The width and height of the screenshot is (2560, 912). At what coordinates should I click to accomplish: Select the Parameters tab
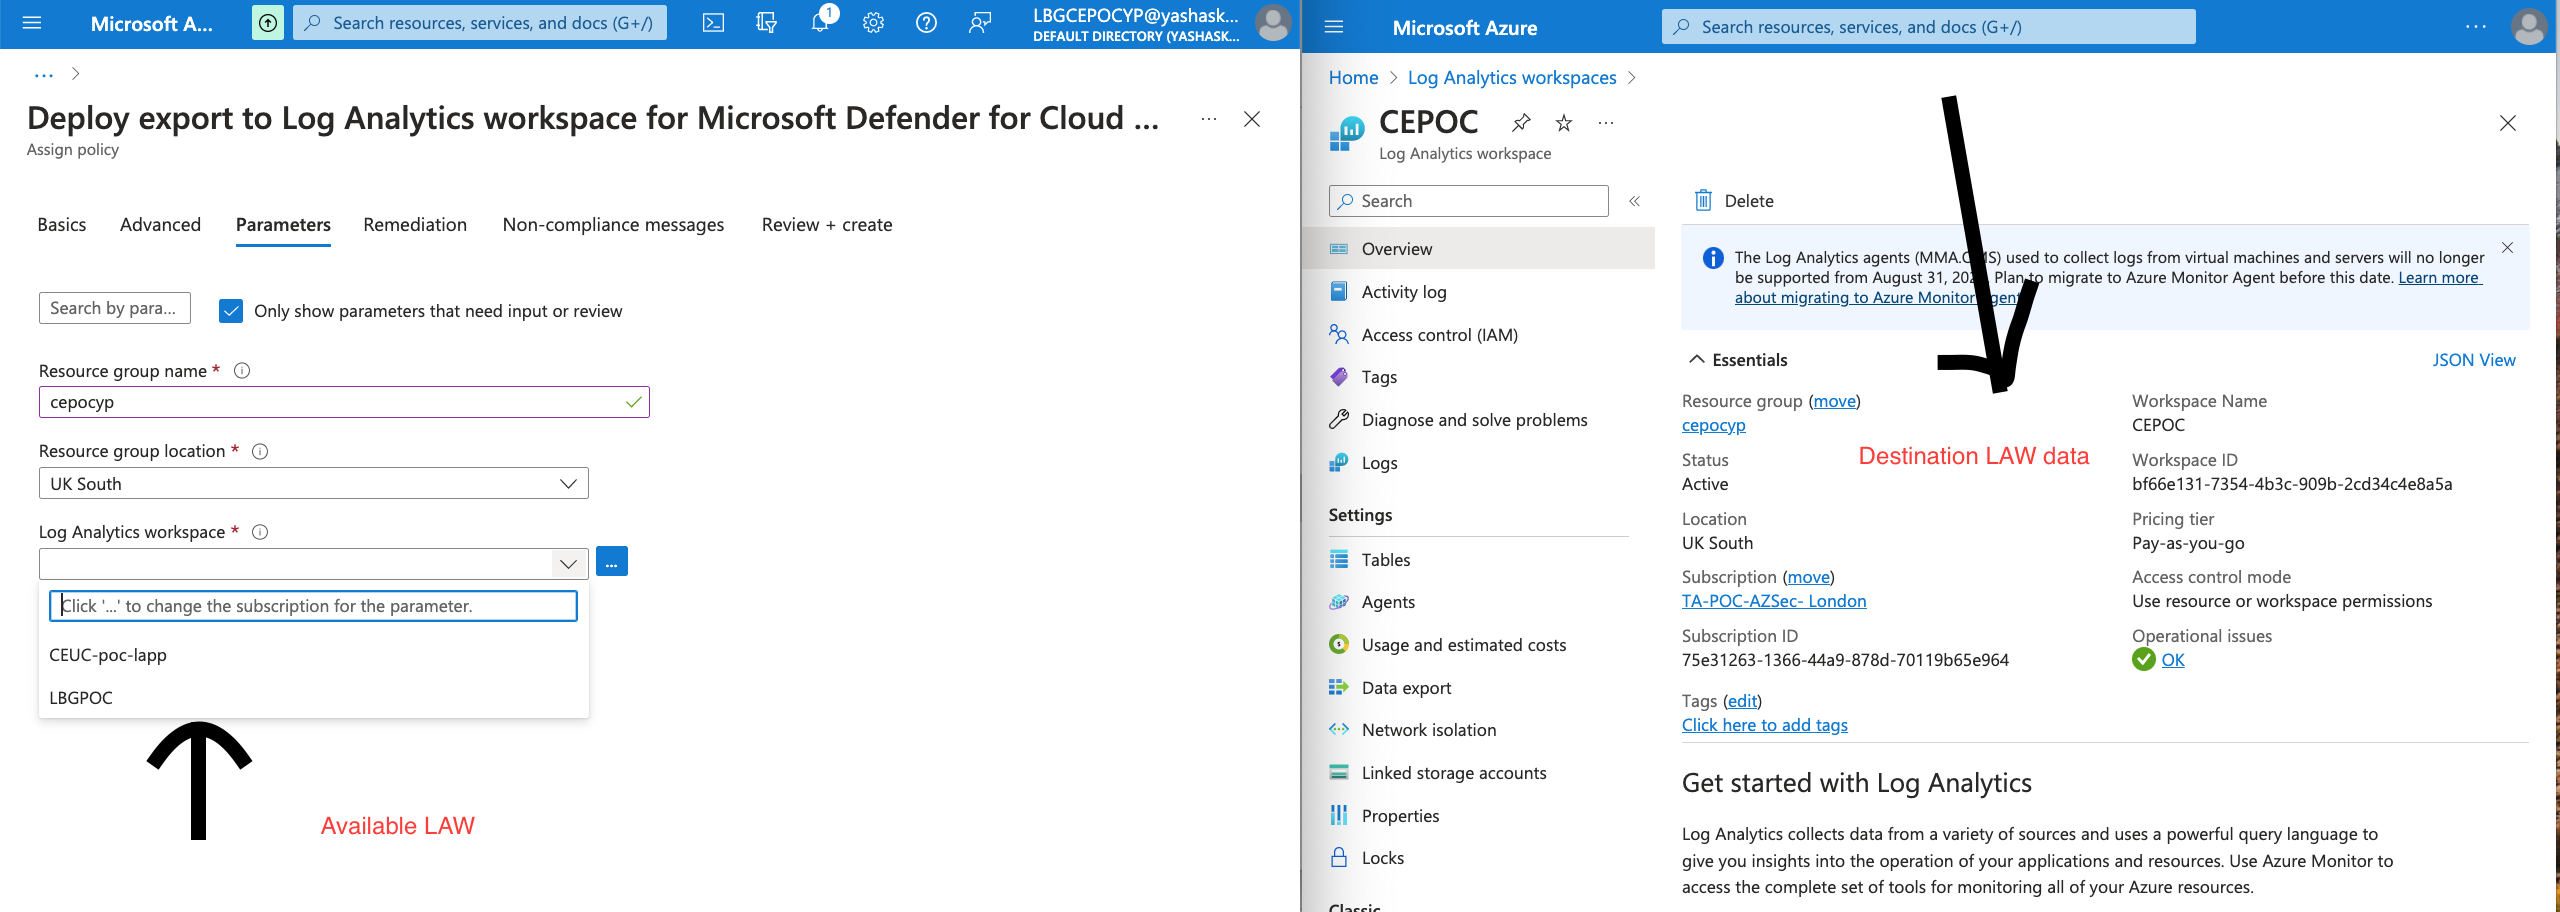tap(283, 225)
